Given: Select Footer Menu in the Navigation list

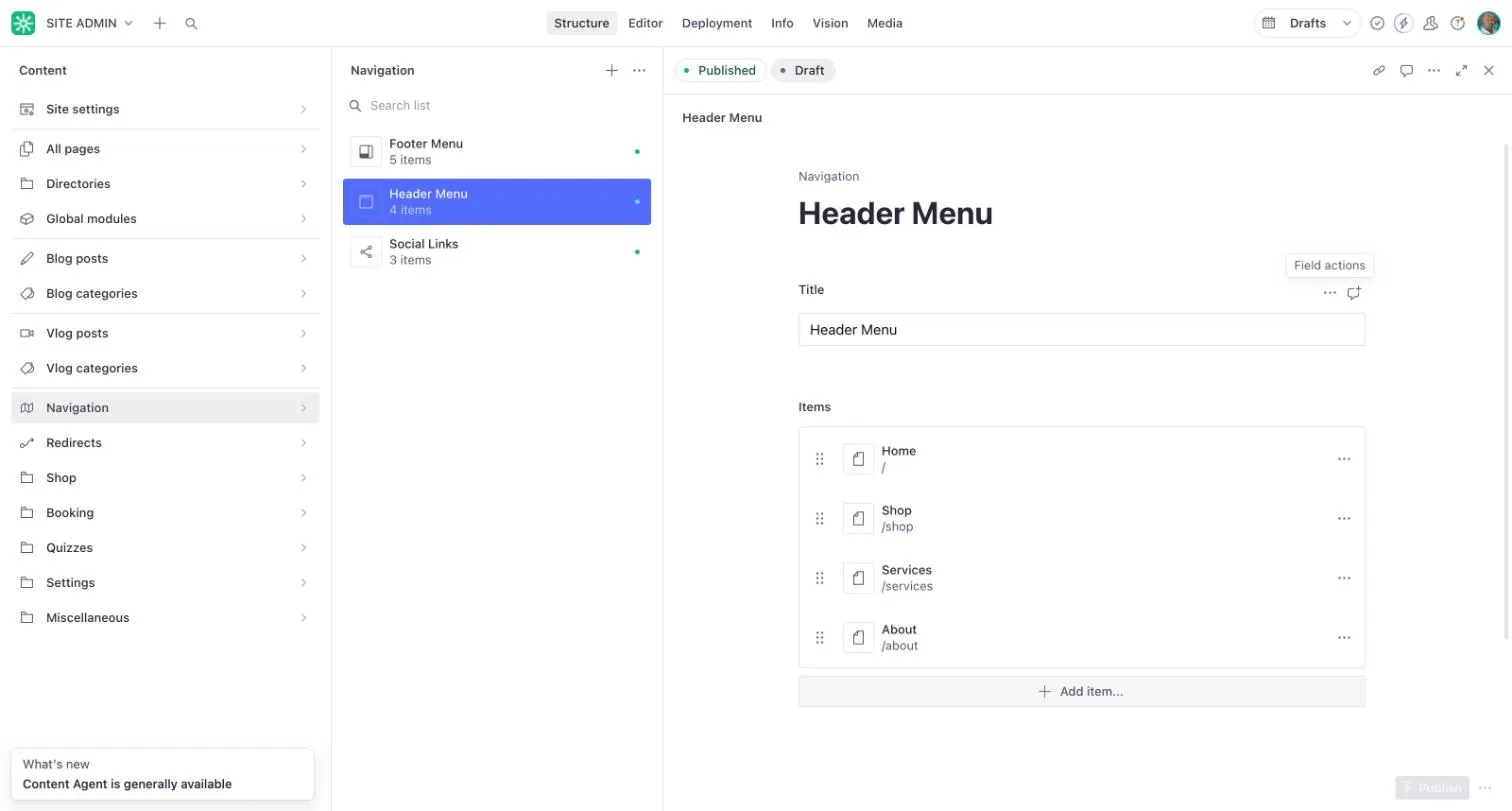Looking at the screenshot, I should tap(497, 152).
